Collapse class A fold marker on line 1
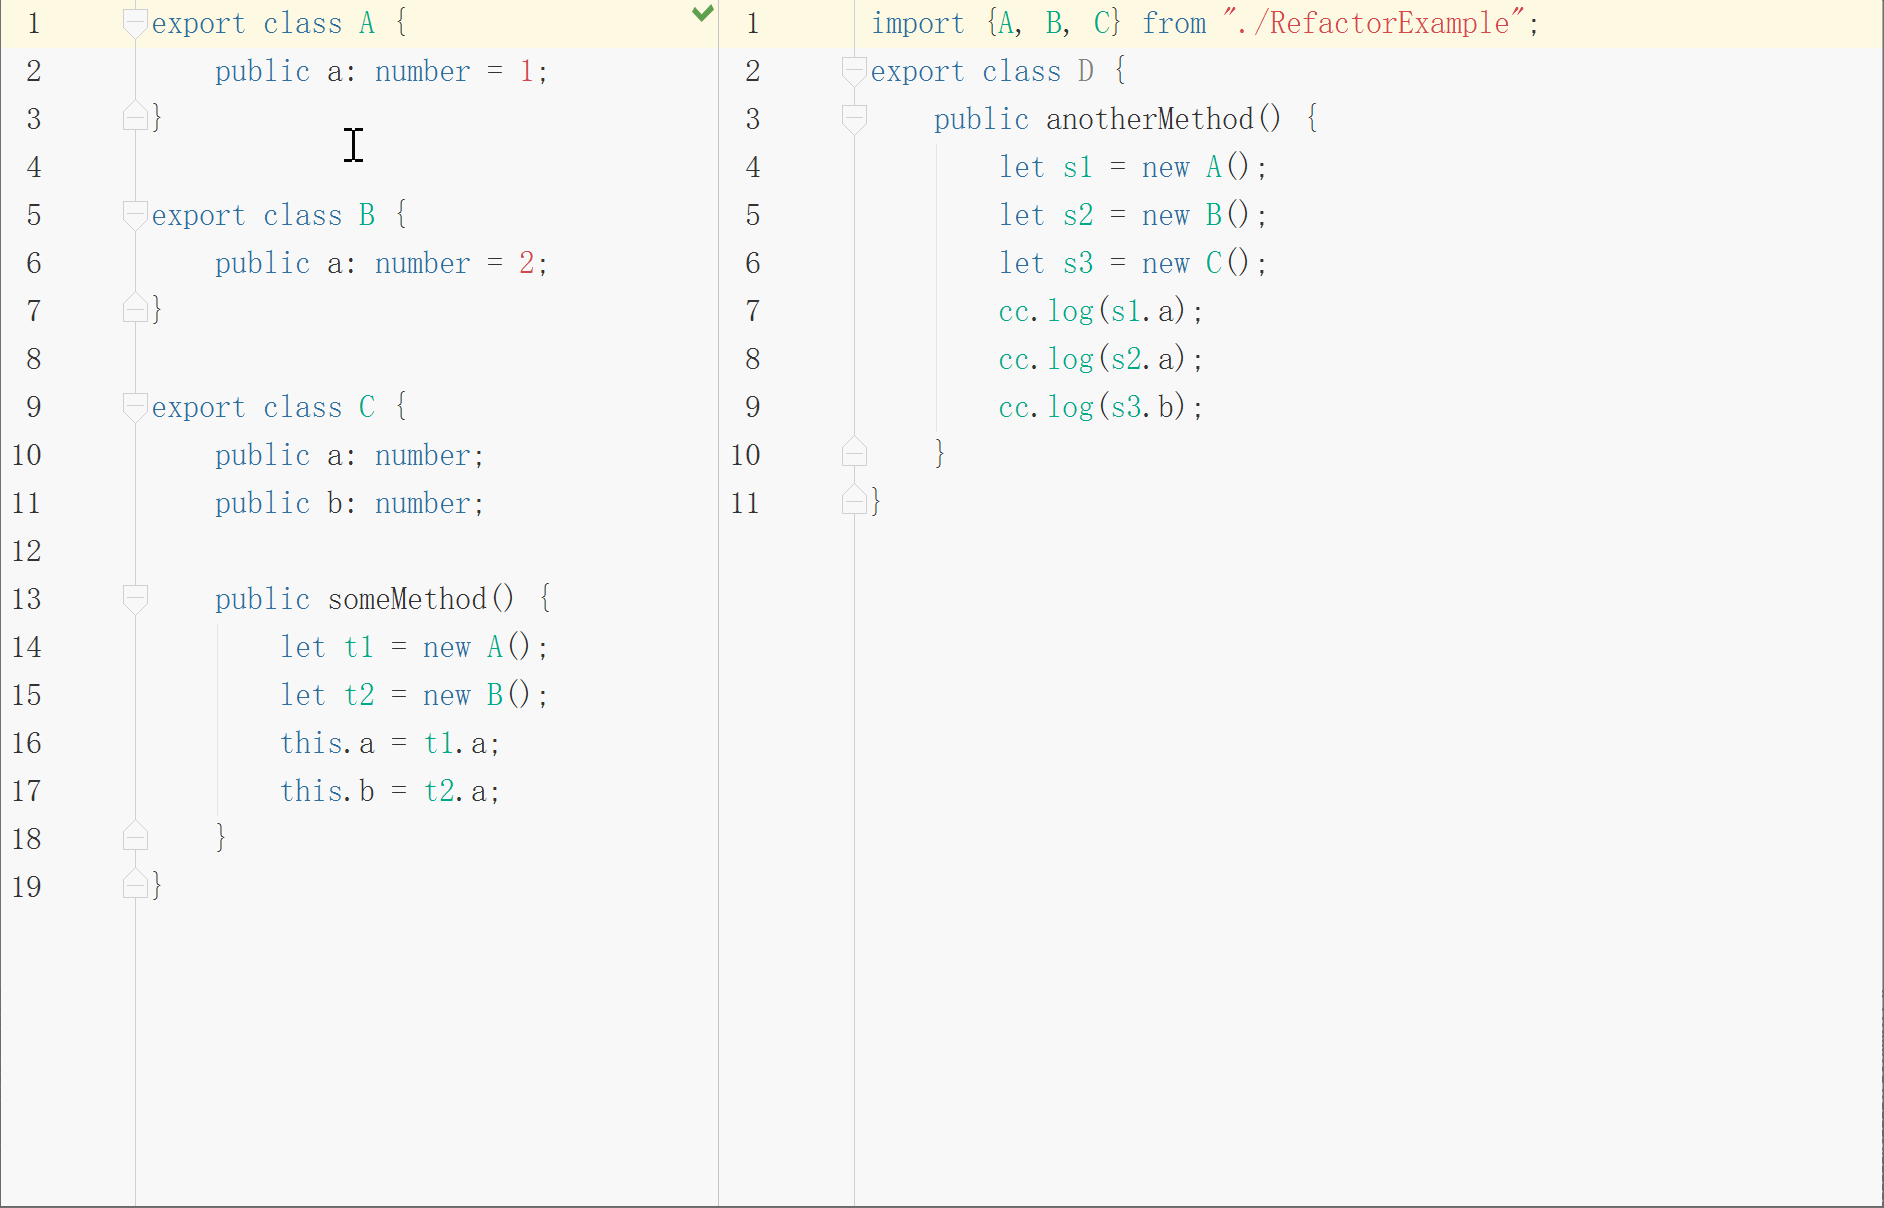This screenshot has width=1884, height=1208. coord(135,23)
